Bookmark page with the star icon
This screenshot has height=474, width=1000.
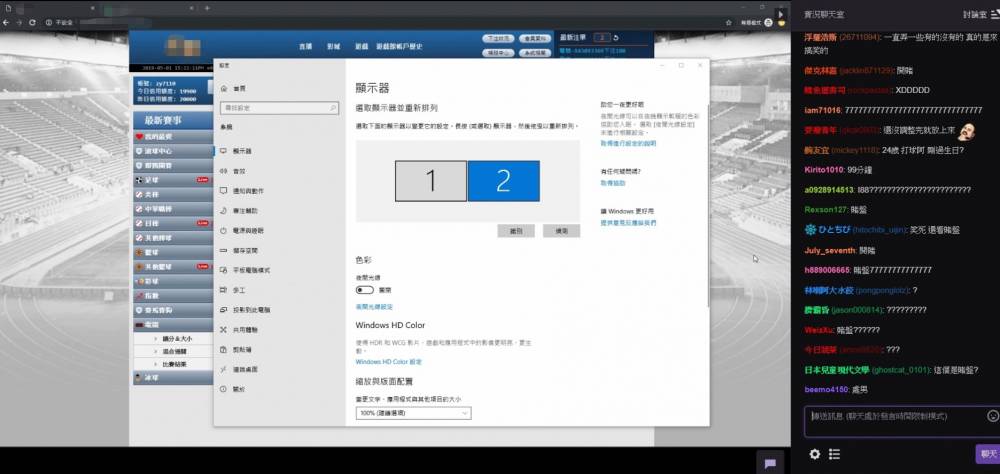coord(728,22)
